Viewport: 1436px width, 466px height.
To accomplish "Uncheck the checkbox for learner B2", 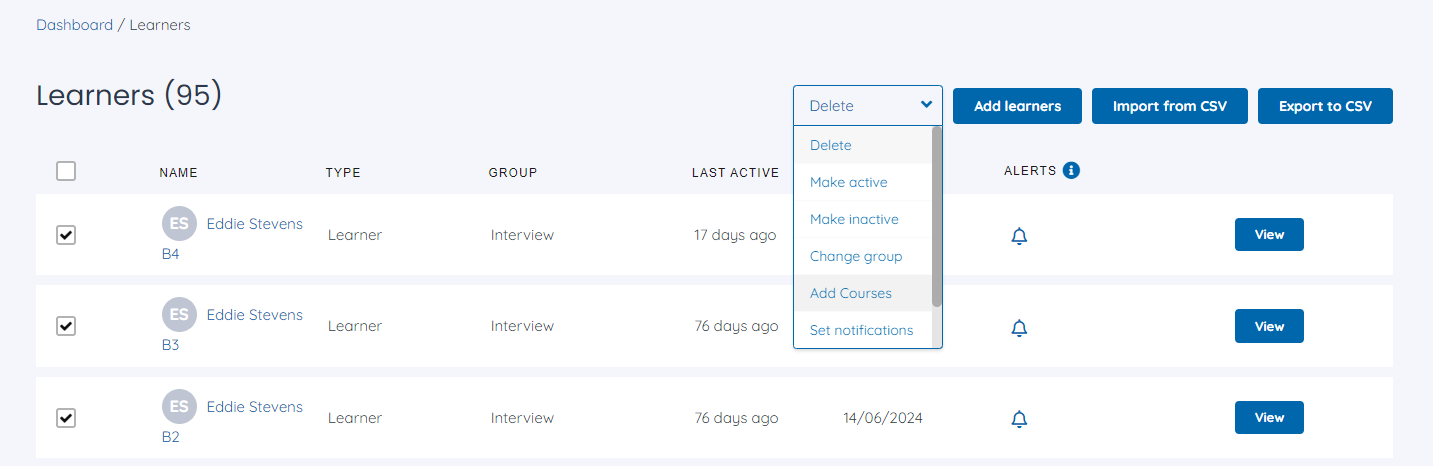I will (x=66, y=418).
